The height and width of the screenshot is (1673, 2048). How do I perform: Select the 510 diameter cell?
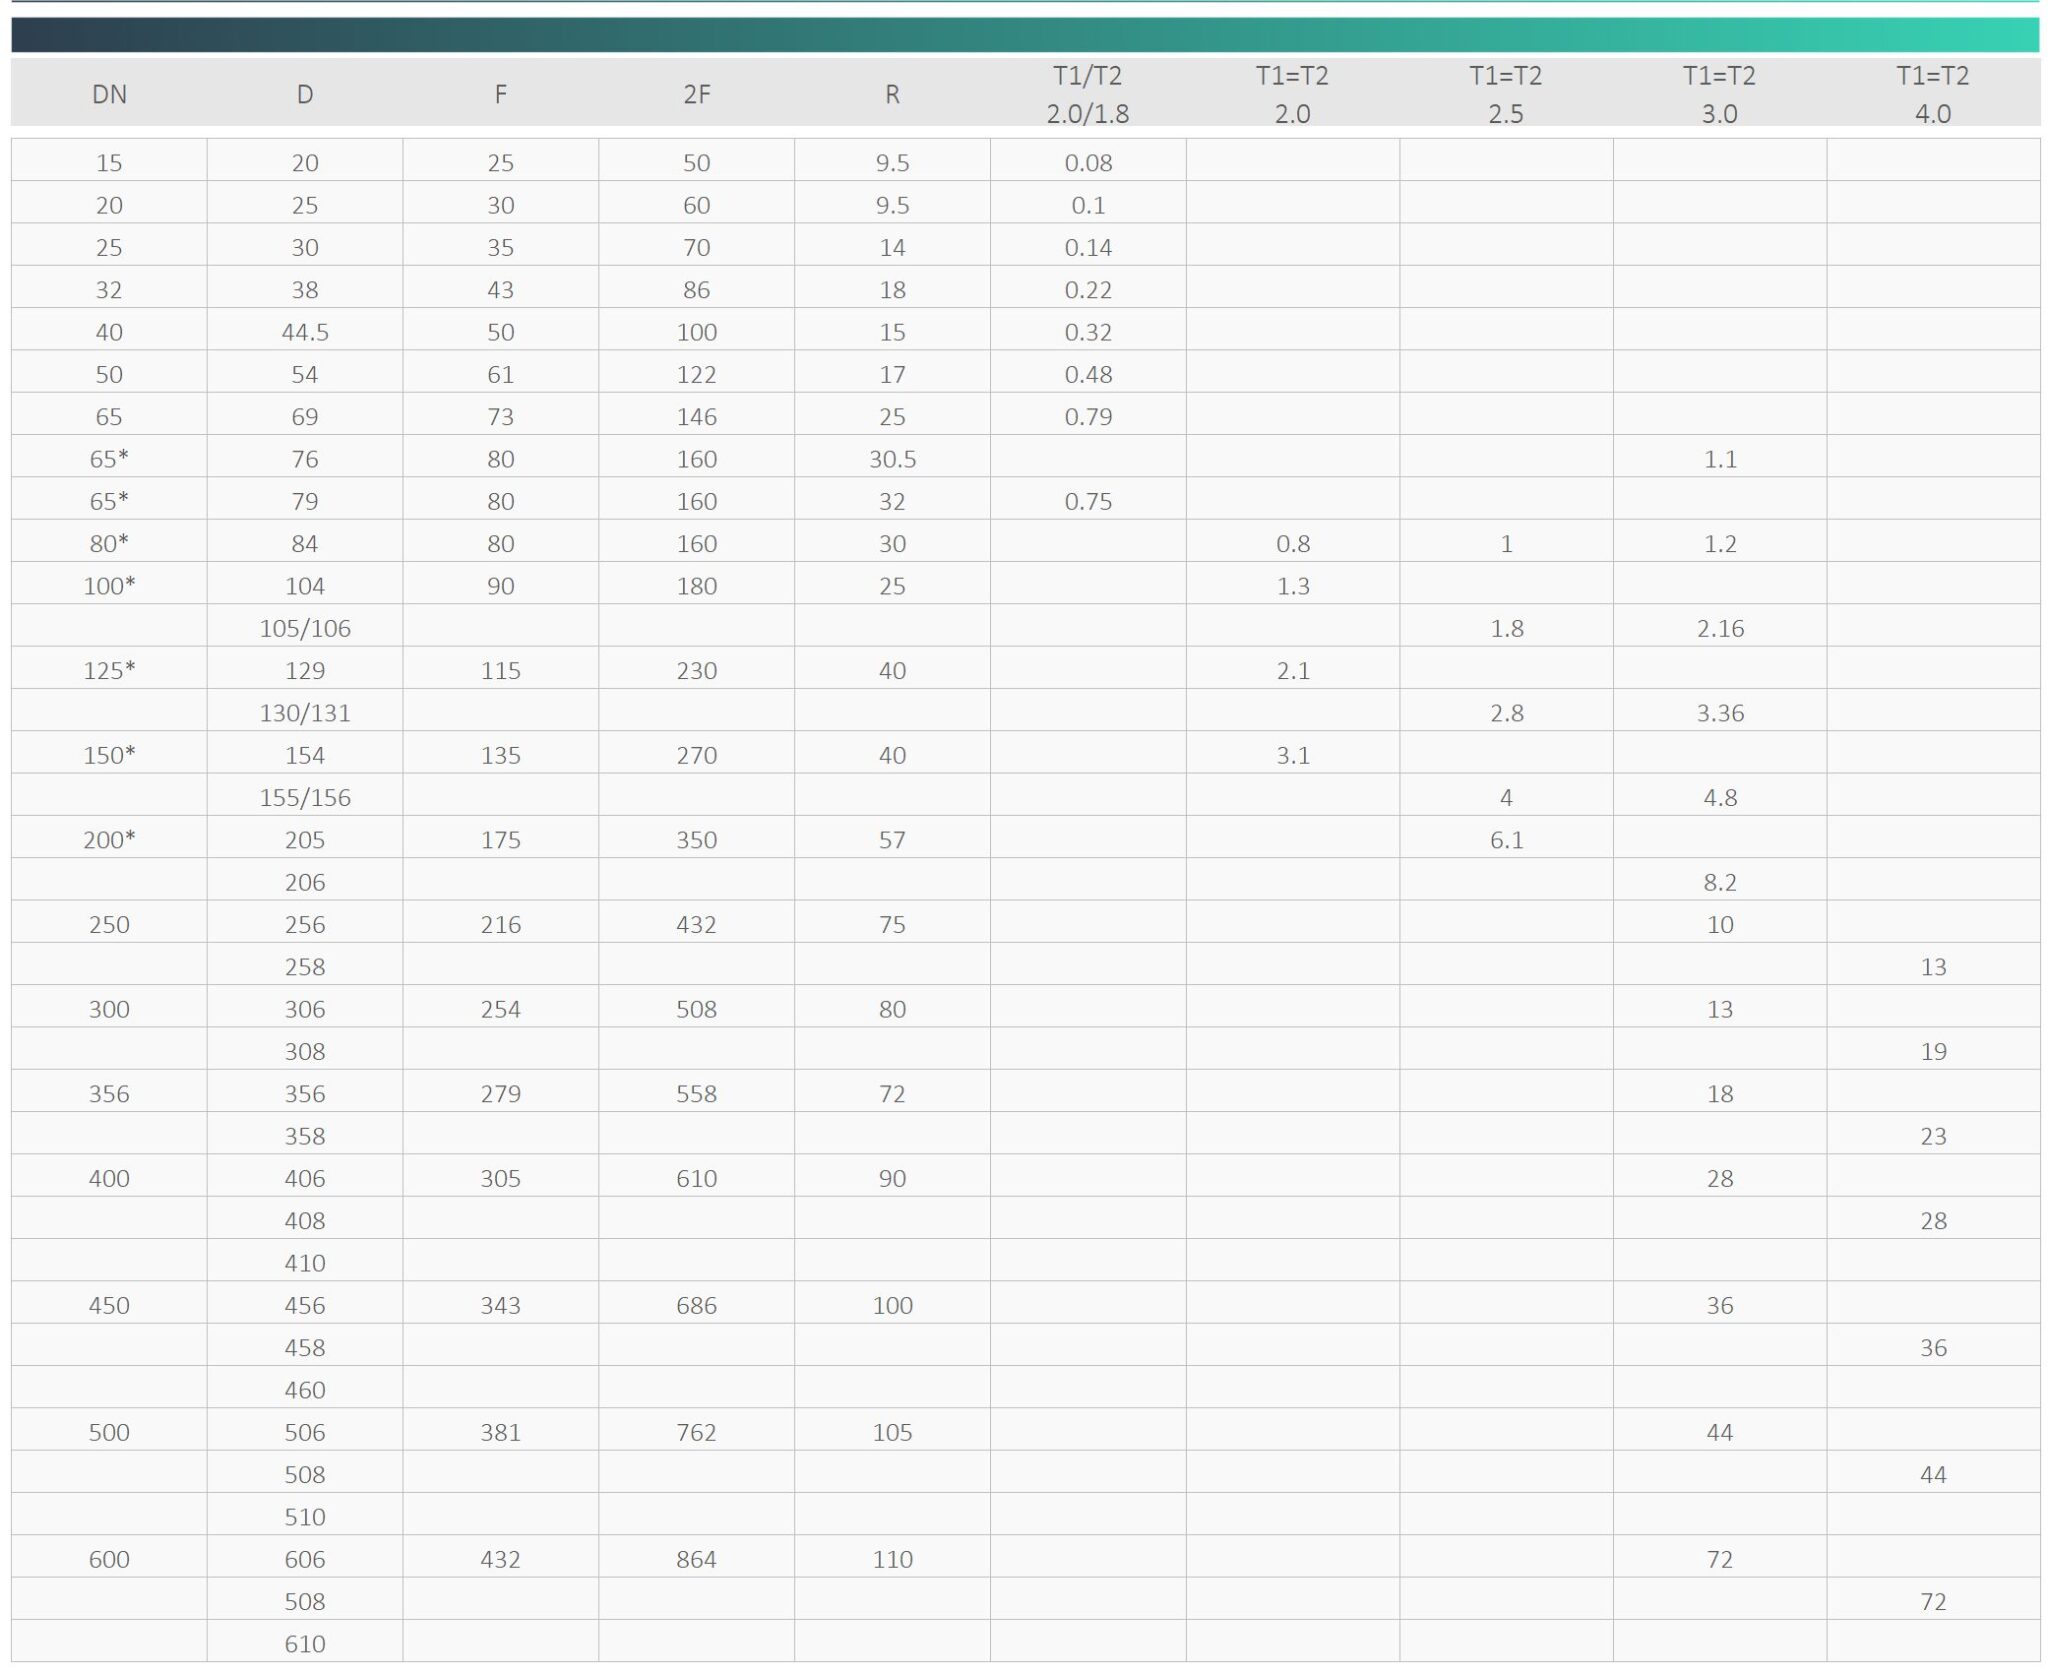(x=305, y=1517)
